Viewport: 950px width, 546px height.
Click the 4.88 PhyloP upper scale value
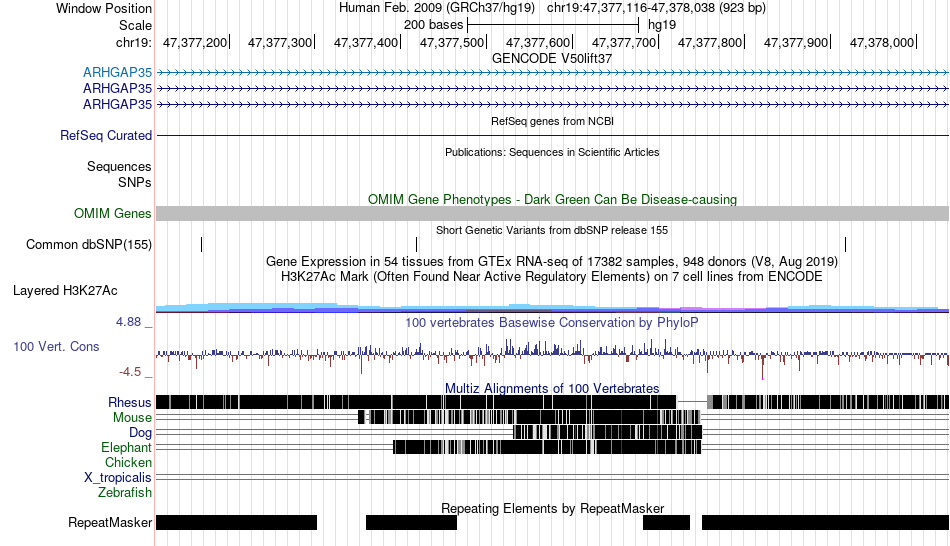[x=128, y=322]
